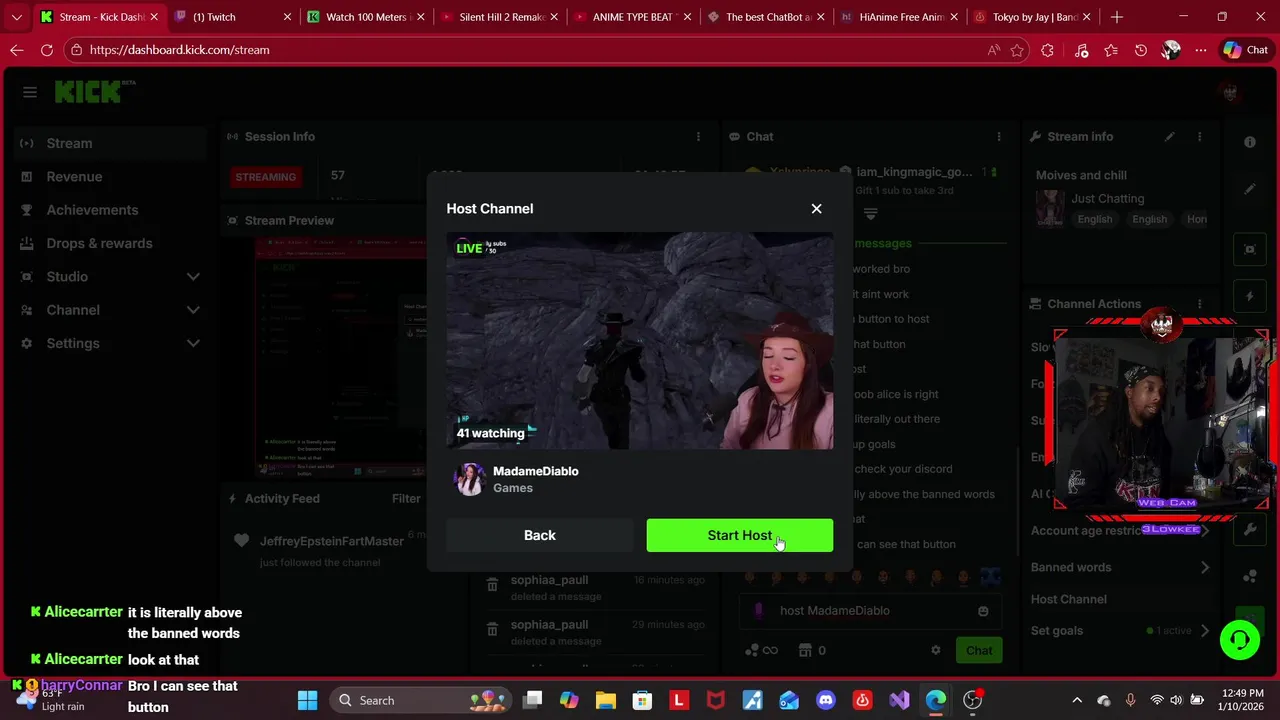
Task: Expand Banned words in Channel Actions
Action: pos(1120,567)
